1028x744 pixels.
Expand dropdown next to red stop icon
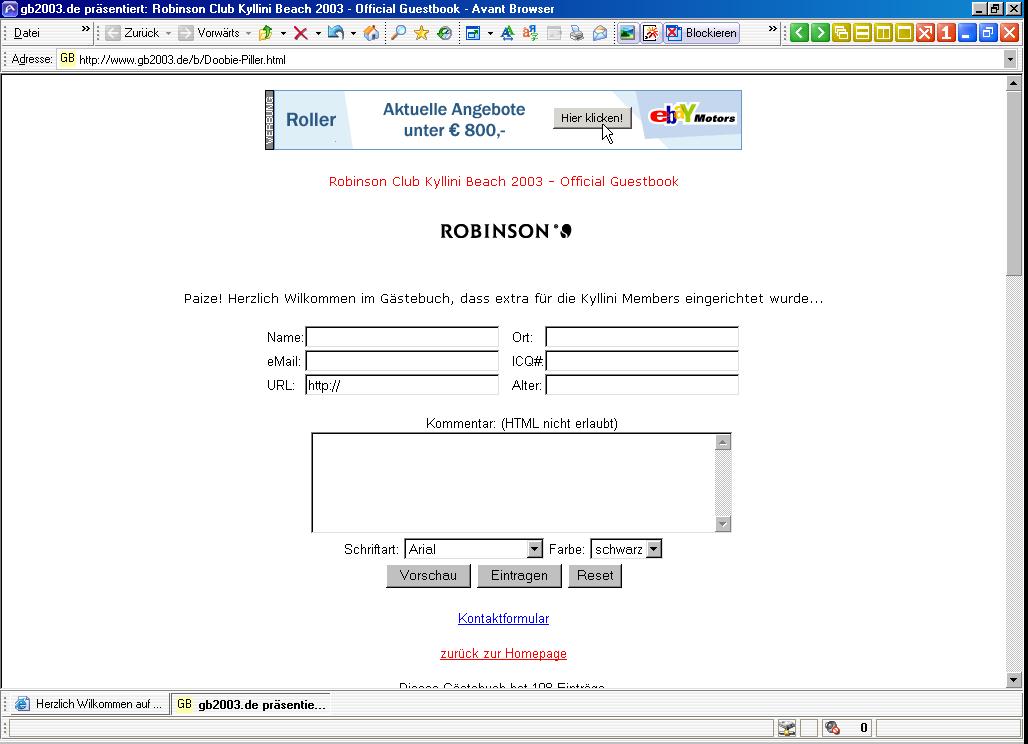click(x=318, y=33)
